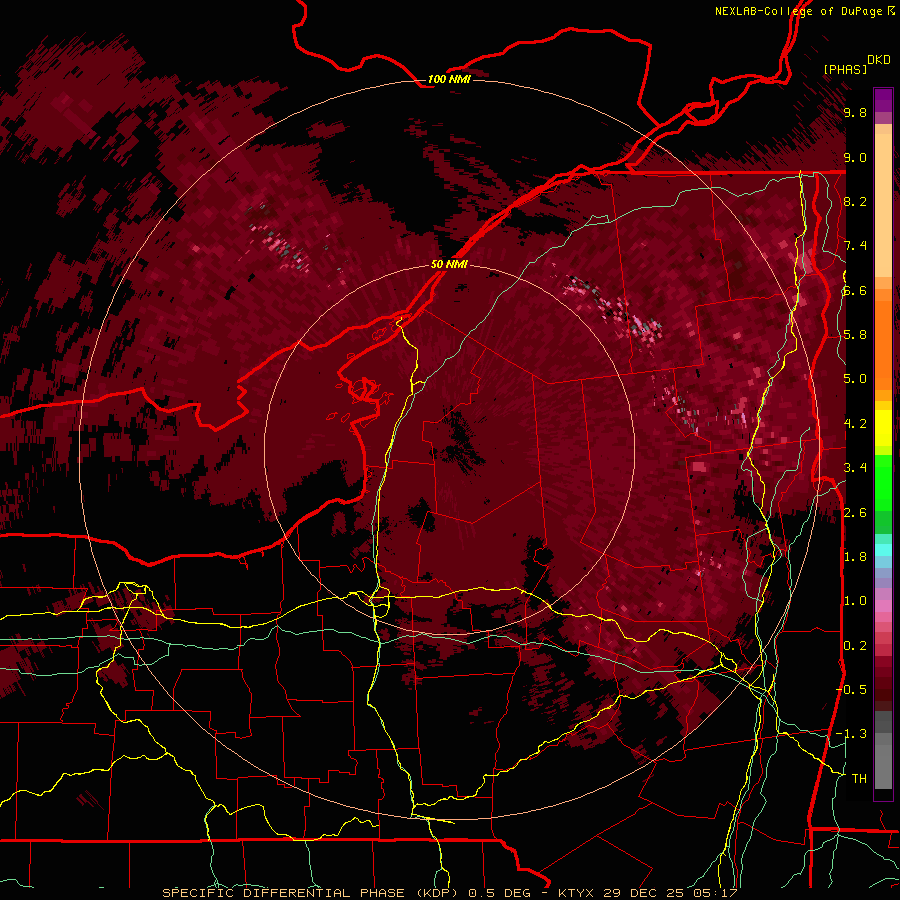The height and width of the screenshot is (900, 900).
Task: Click the 50 NMI range ring label
Action: pyautogui.click(x=449, y=264)
